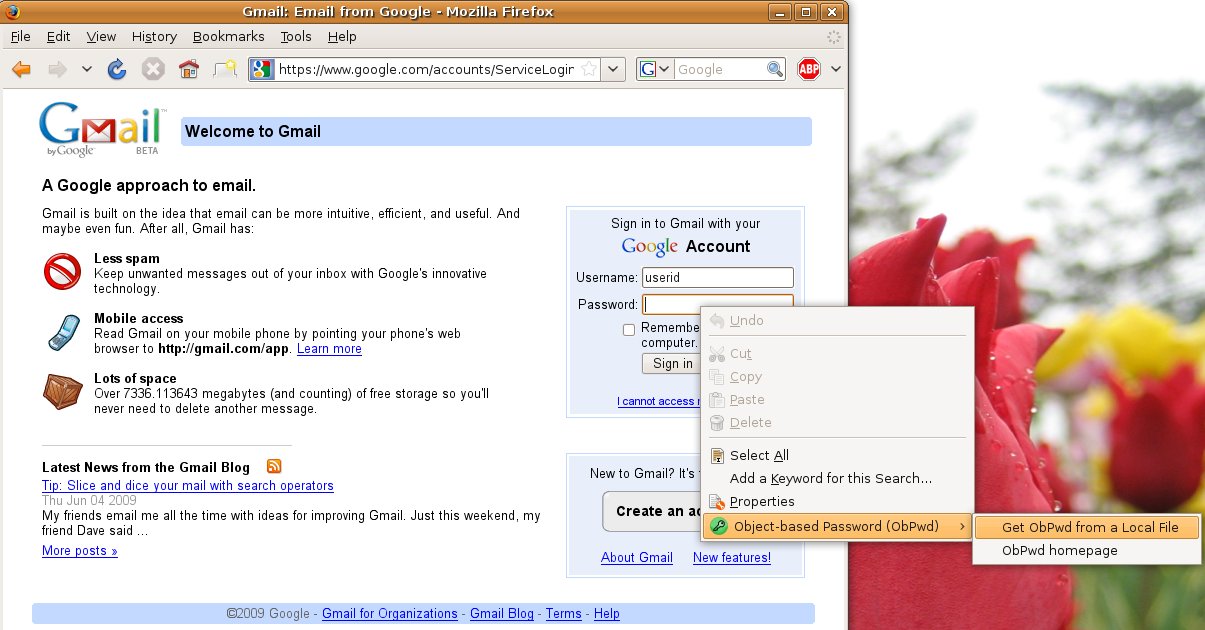The height and width of the screenshot is (630, 1205).
Task: Click the Stop loading icon
Action: (152, 69)
